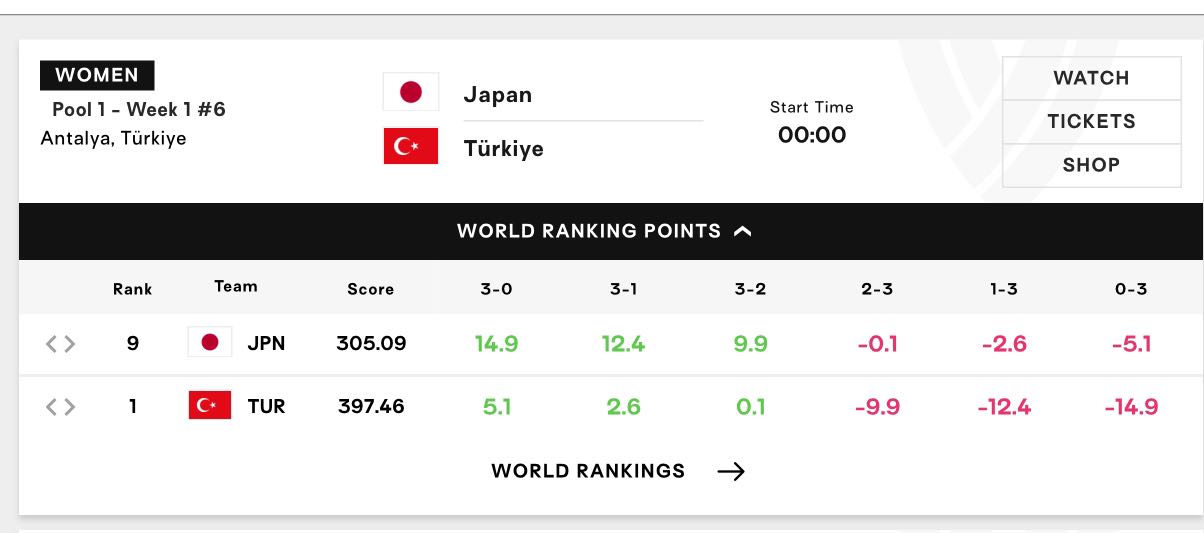The width and height of the screenshot is (1204, 533).
Task: Collapse the World Ranking Points chevron
Action: [742, 231]
